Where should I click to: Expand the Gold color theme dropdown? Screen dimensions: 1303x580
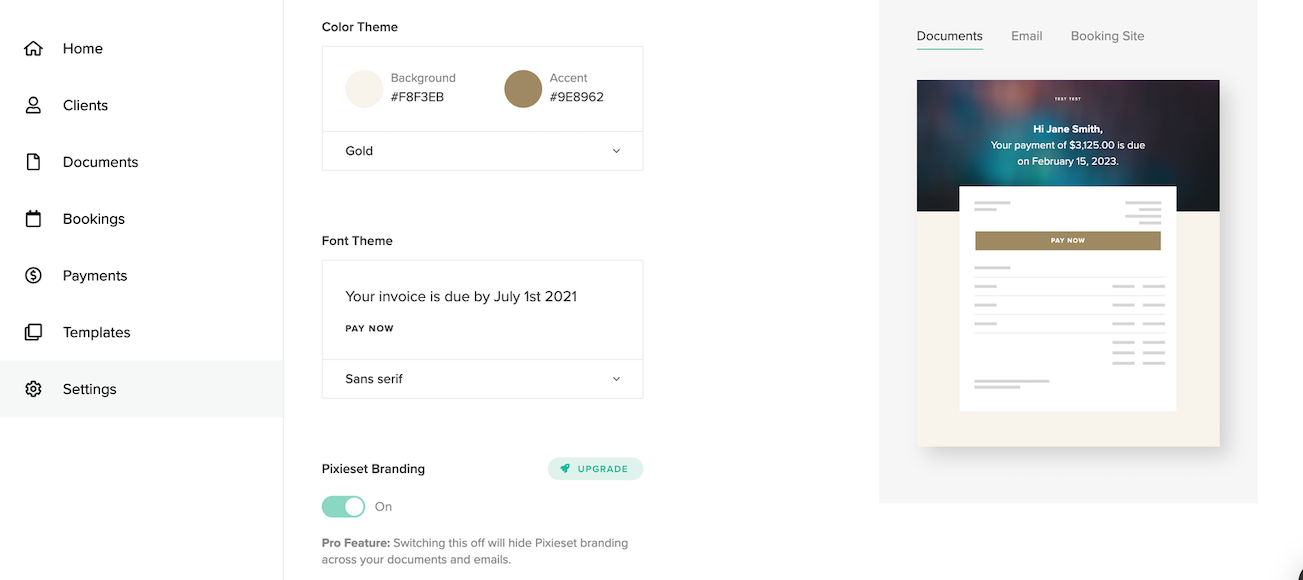(x=482, y=151)
